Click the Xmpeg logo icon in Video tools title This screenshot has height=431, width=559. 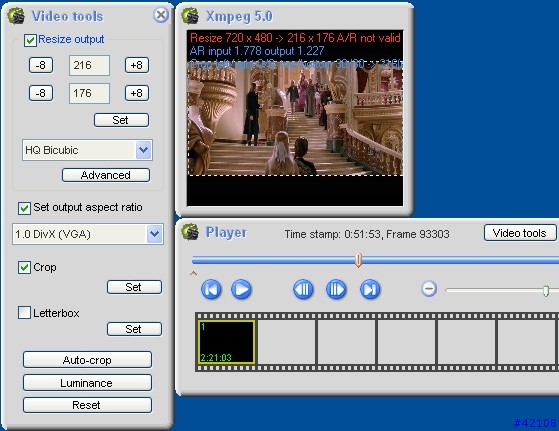[16, 16]
